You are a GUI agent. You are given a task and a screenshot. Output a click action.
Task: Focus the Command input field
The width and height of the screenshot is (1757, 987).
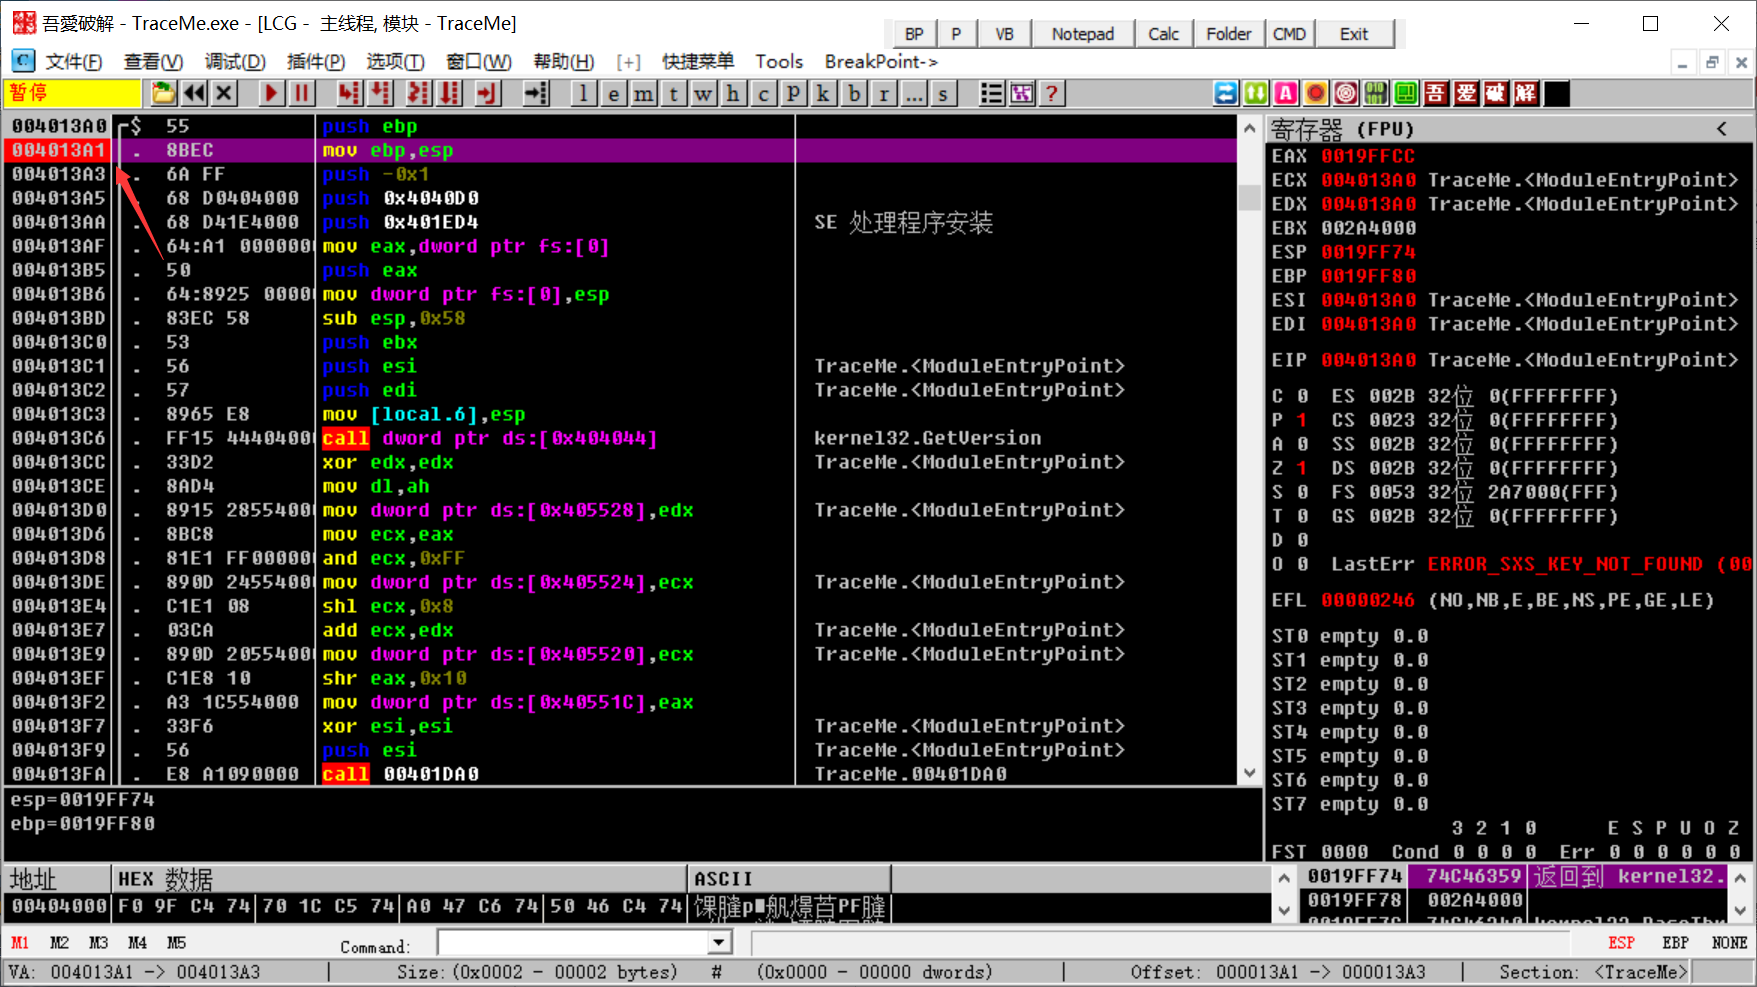pyautogui.click(x=574, y=943)
